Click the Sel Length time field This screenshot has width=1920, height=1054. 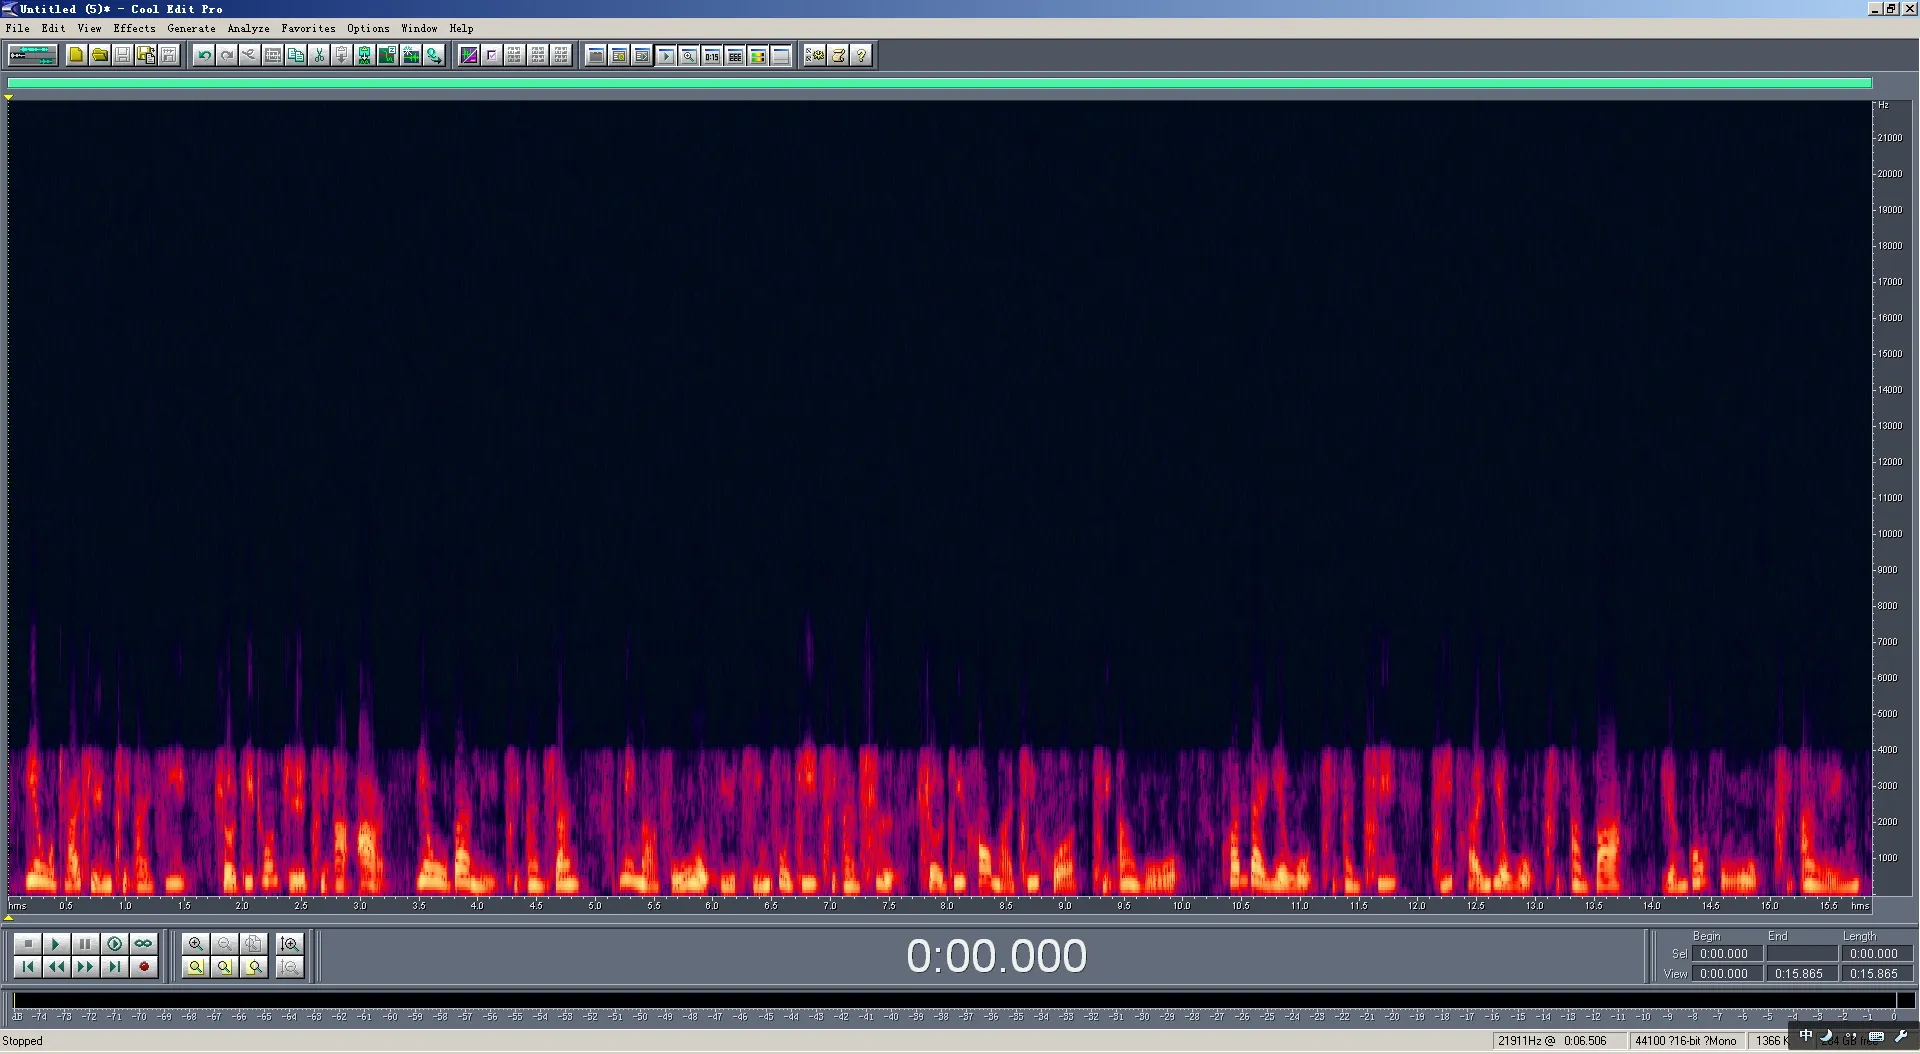click(1877, 954)
